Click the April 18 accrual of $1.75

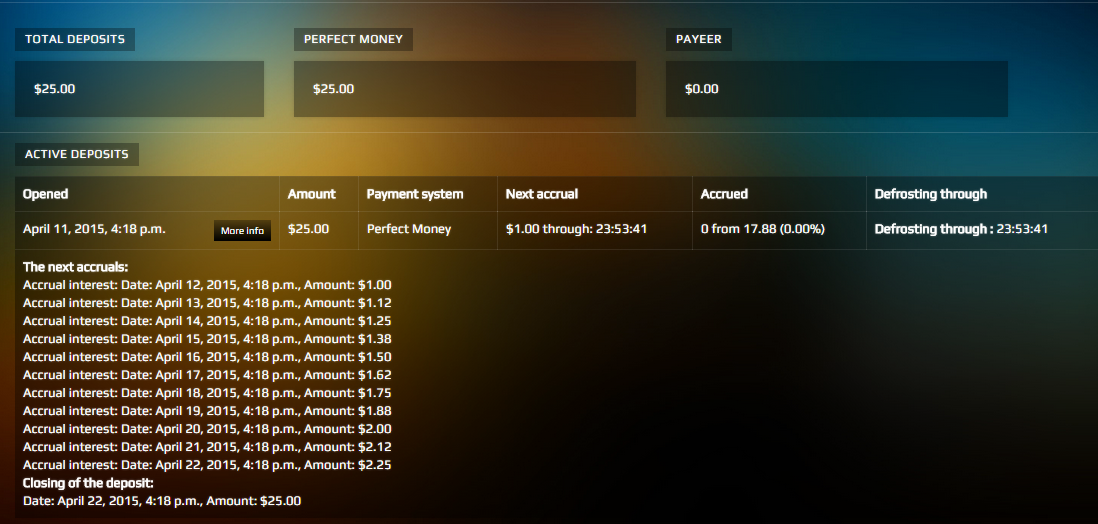[207, 393]
